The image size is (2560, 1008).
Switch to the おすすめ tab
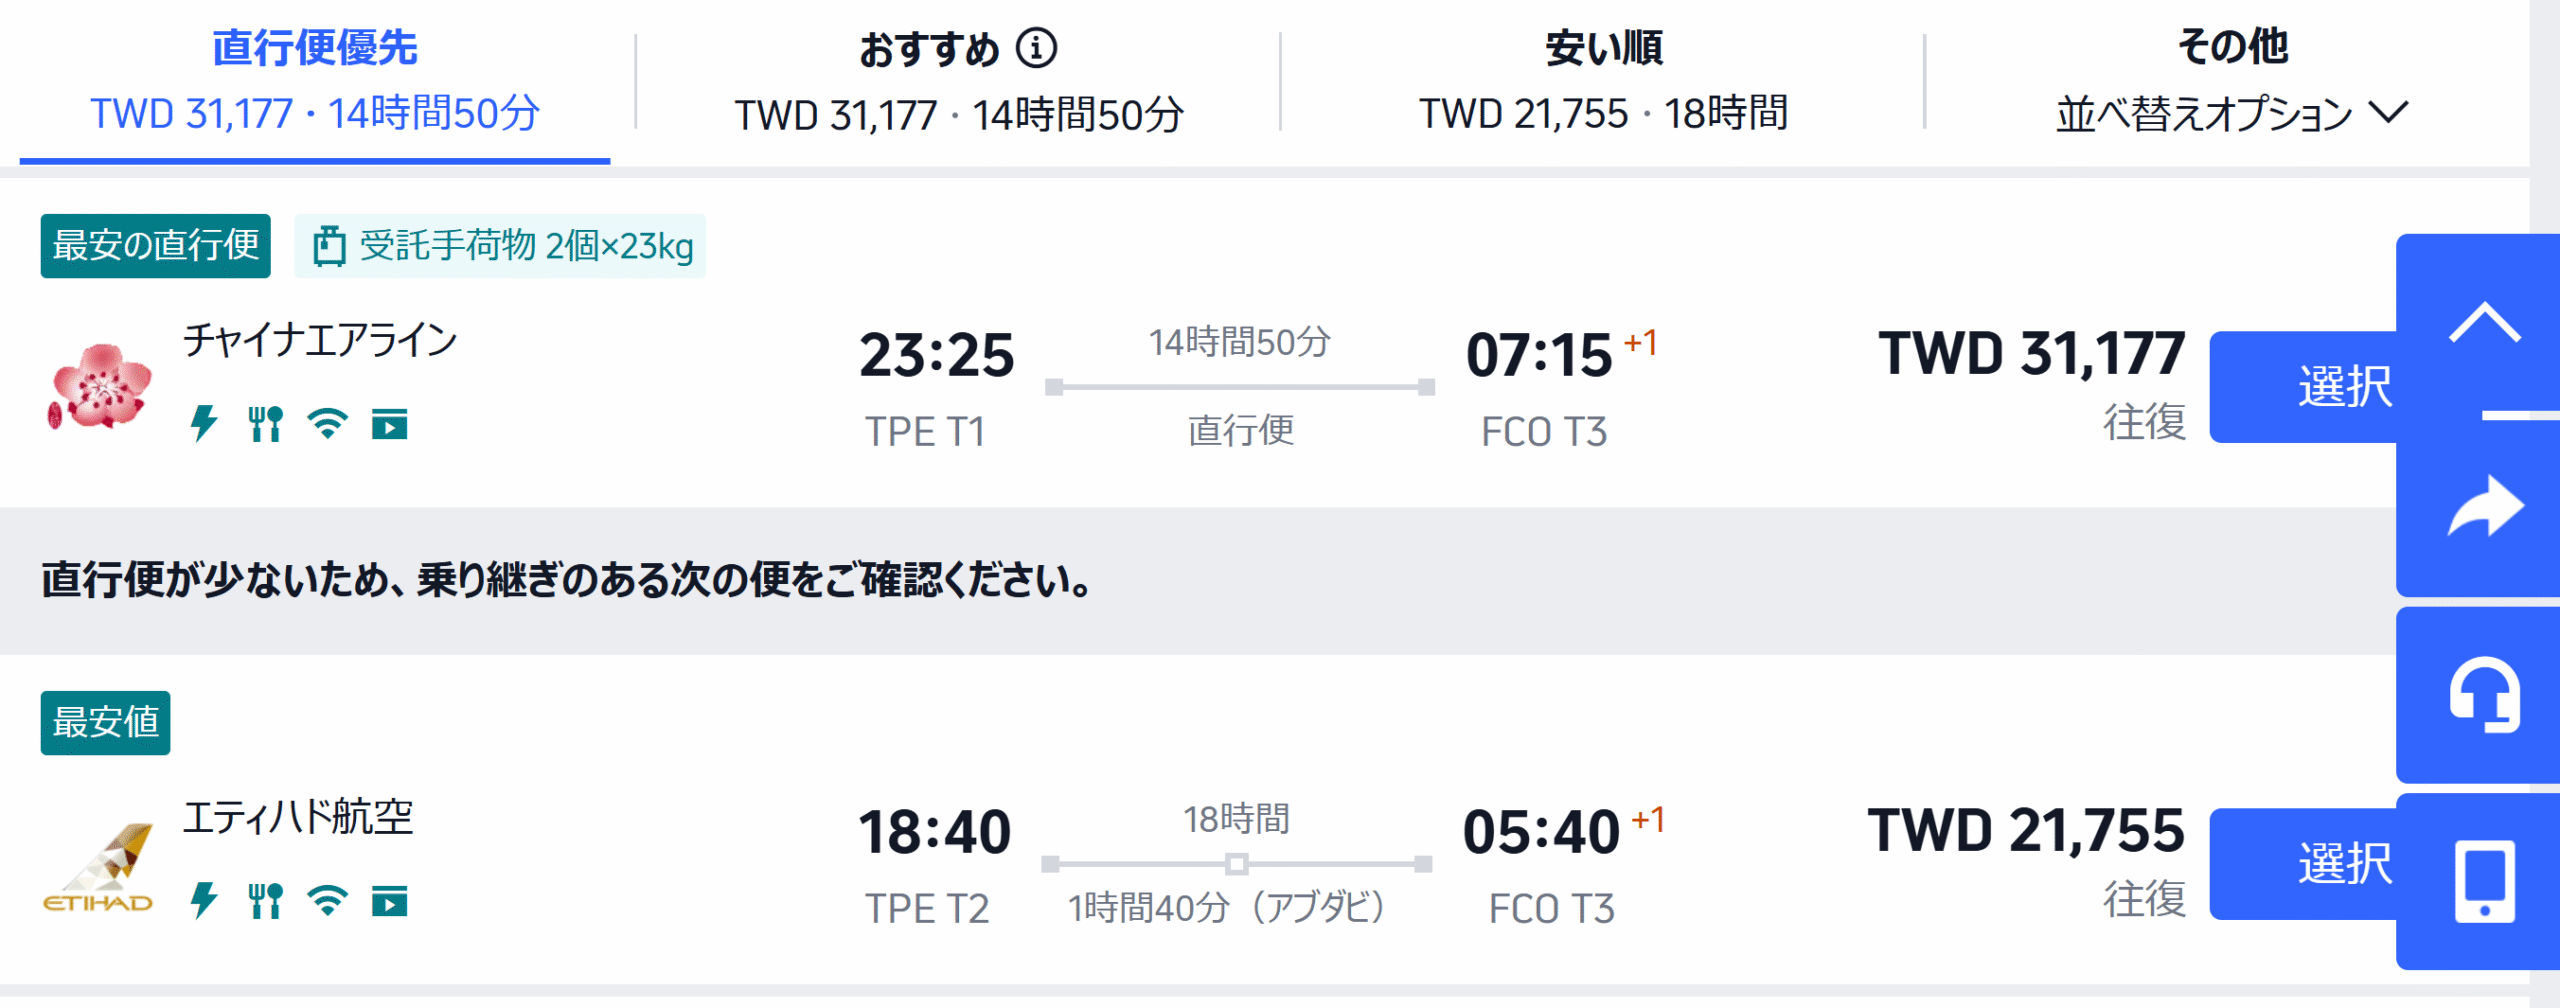(x=958, y=80)
